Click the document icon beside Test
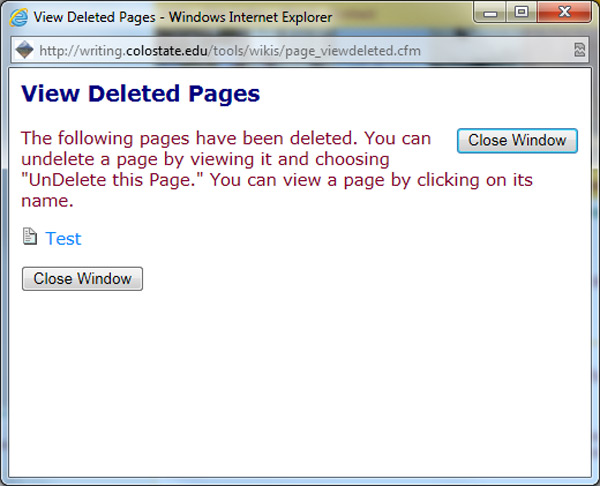Screen dimensions: 600x486 [30, 236]
